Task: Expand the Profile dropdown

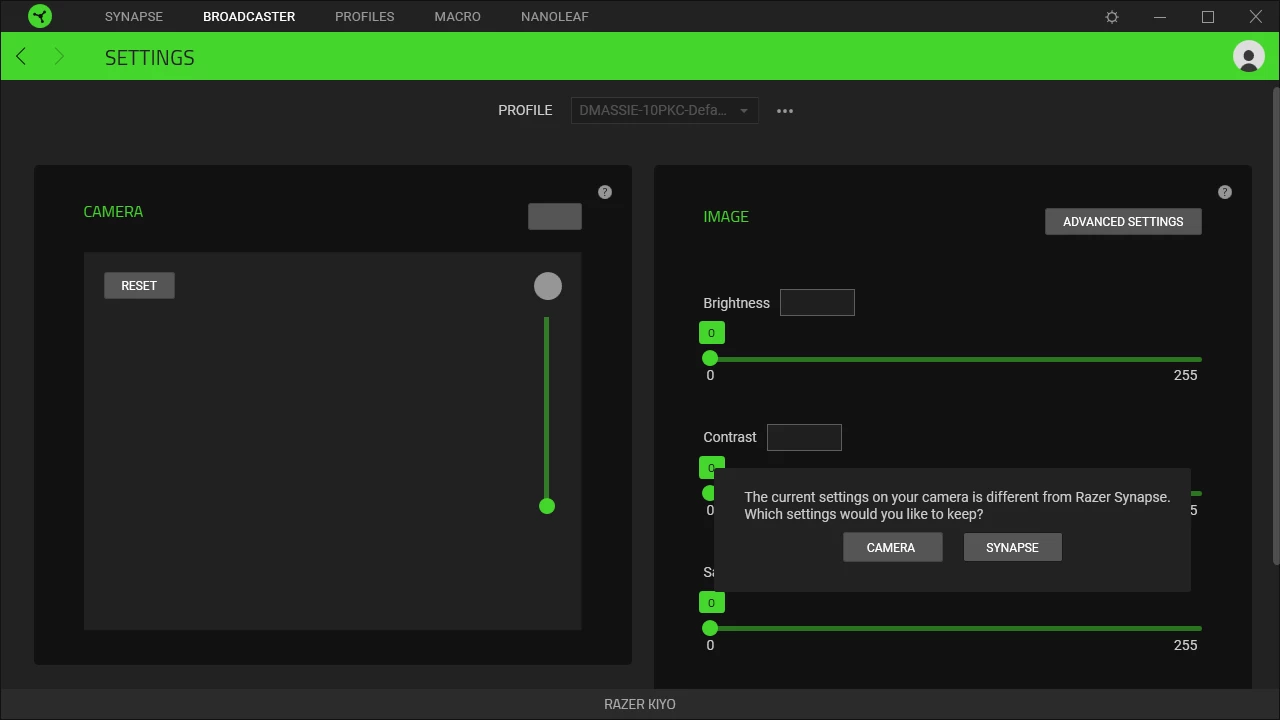Action: 665,110
